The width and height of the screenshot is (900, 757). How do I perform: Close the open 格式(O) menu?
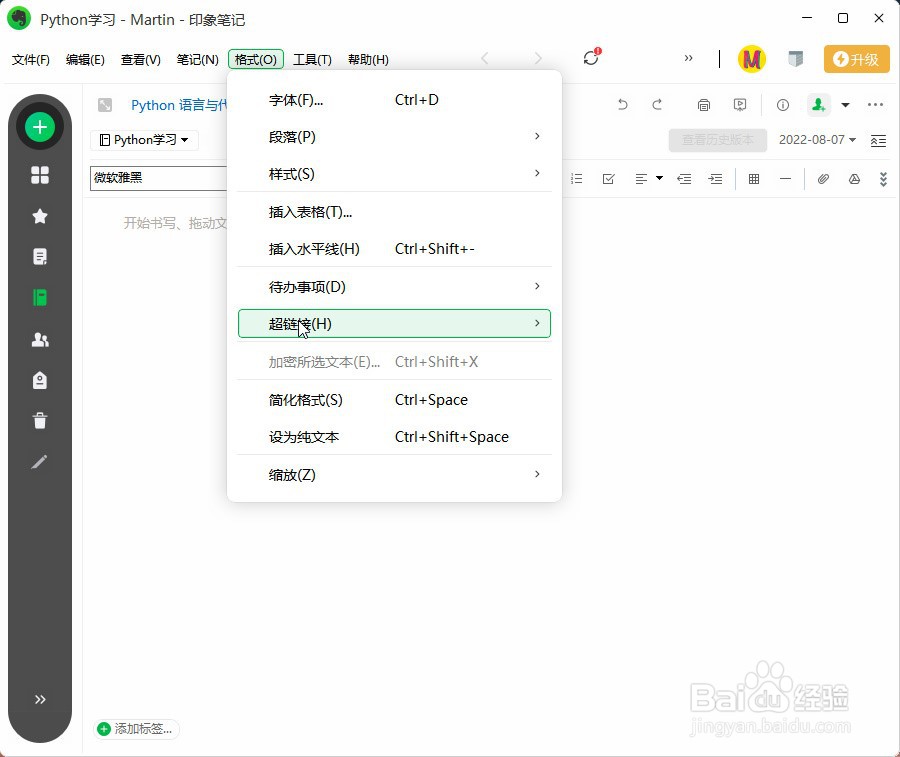pos(256,60)
